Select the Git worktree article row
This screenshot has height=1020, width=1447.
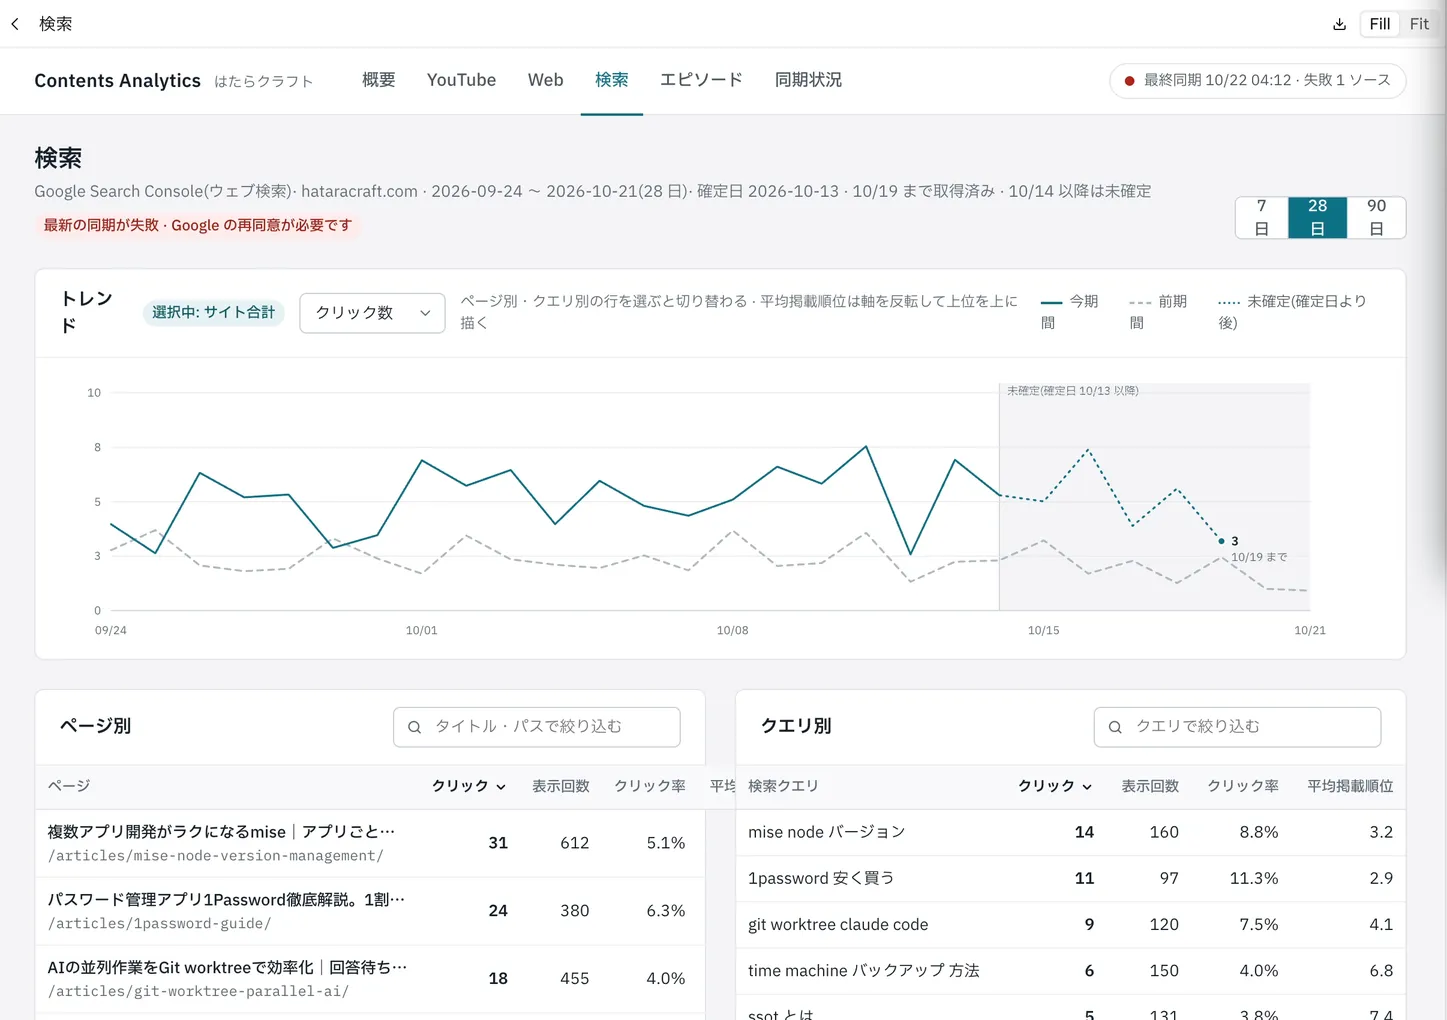point(370,979)
